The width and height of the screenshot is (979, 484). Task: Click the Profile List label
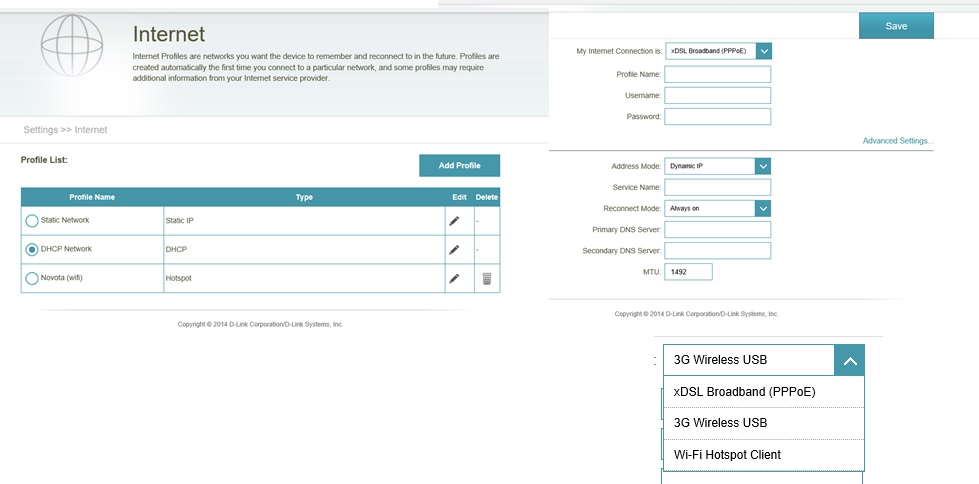pos(44,160)
